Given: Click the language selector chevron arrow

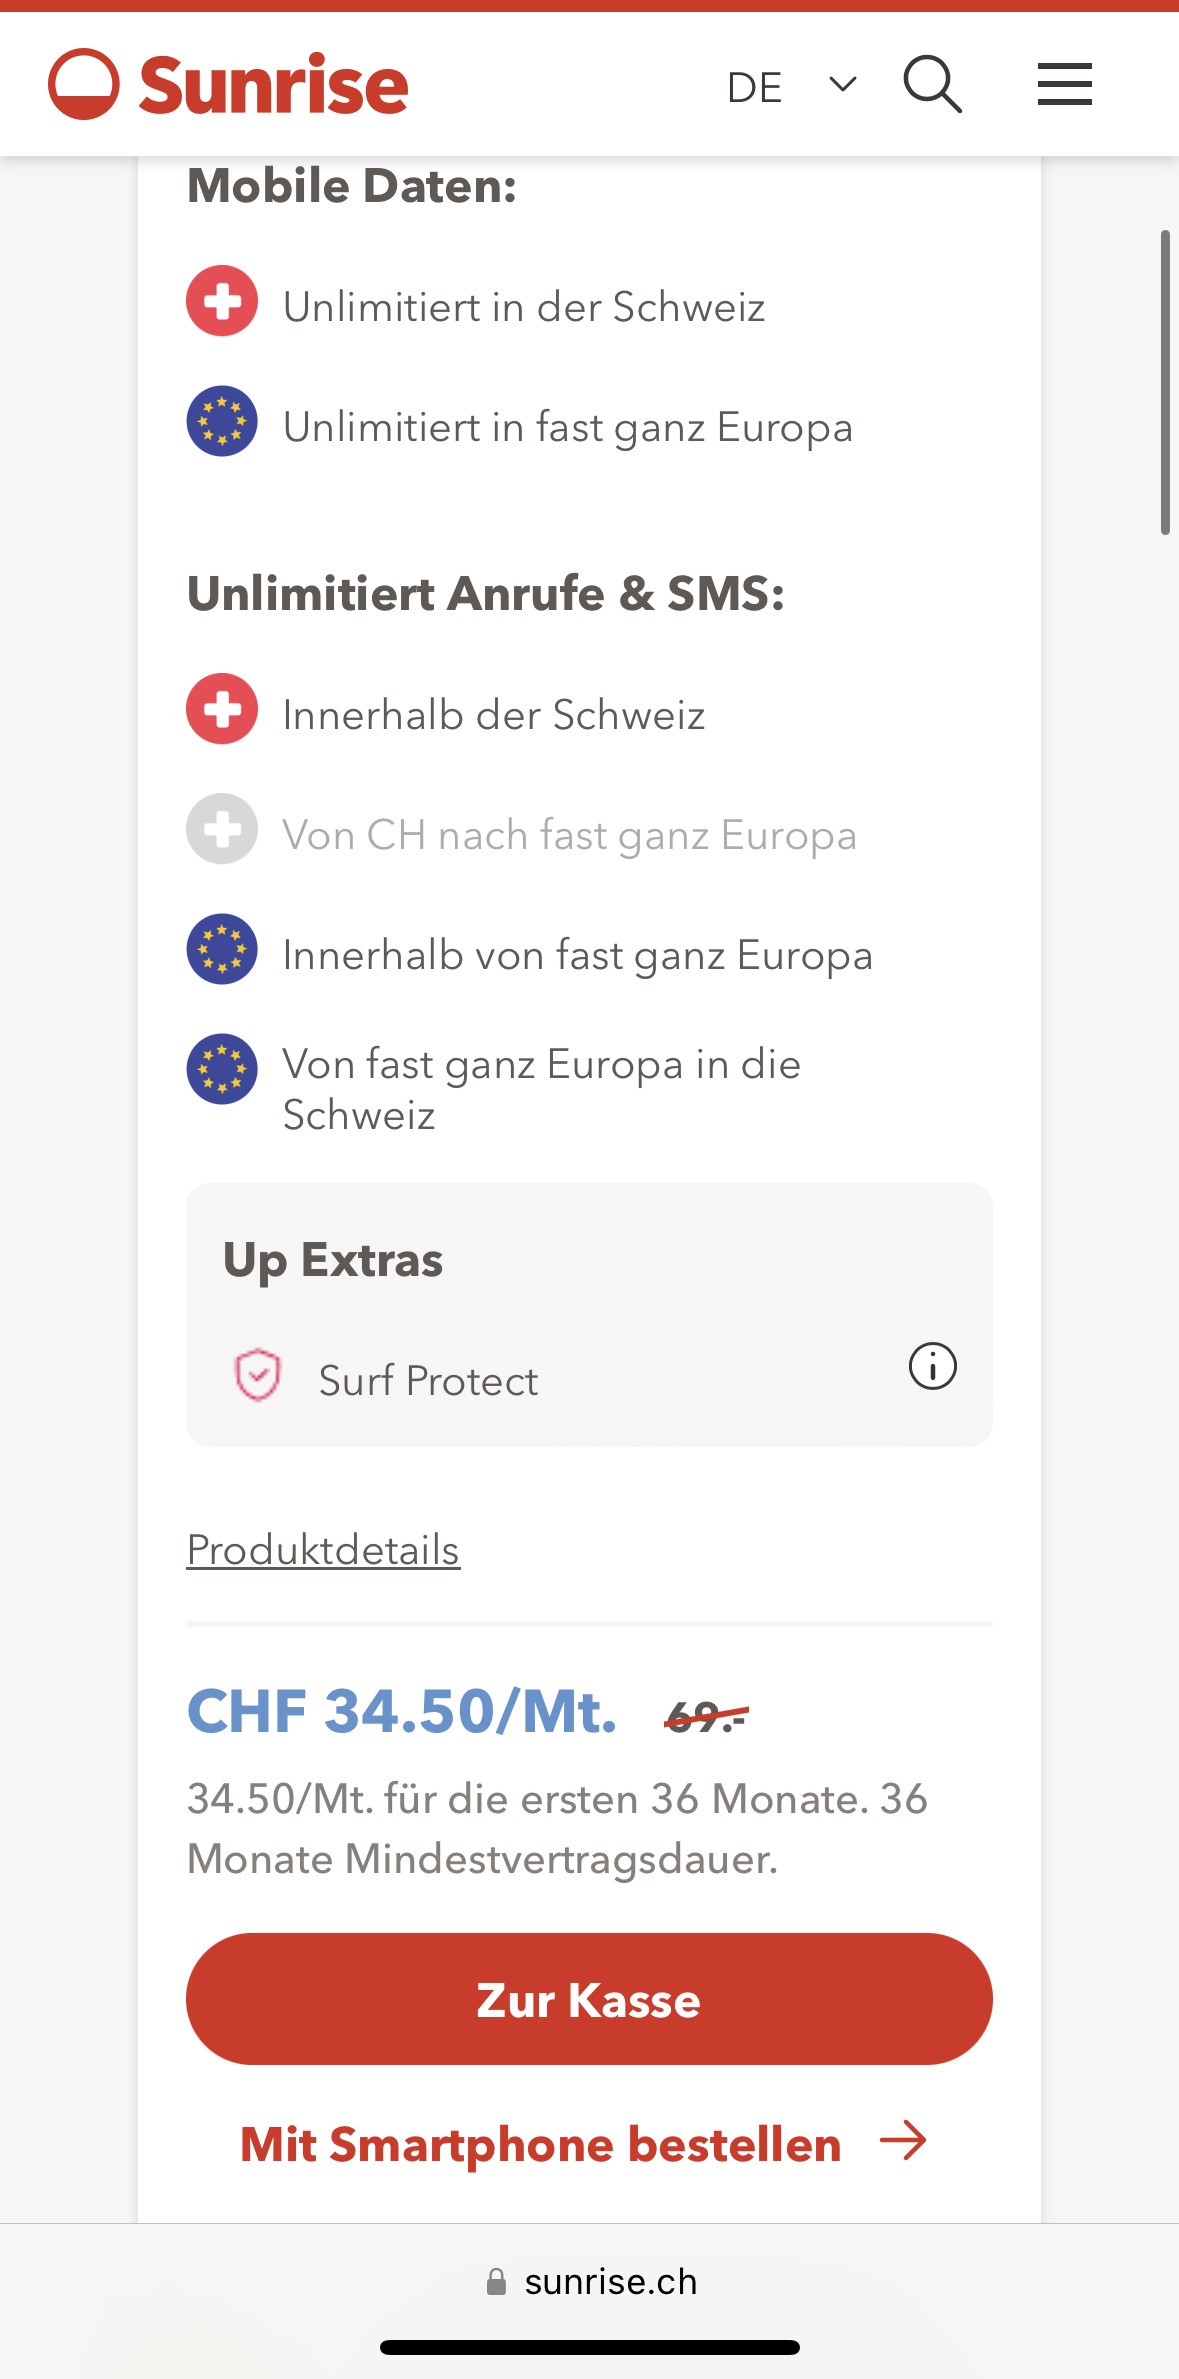Looking at the screenshot, I should (843, 85).
